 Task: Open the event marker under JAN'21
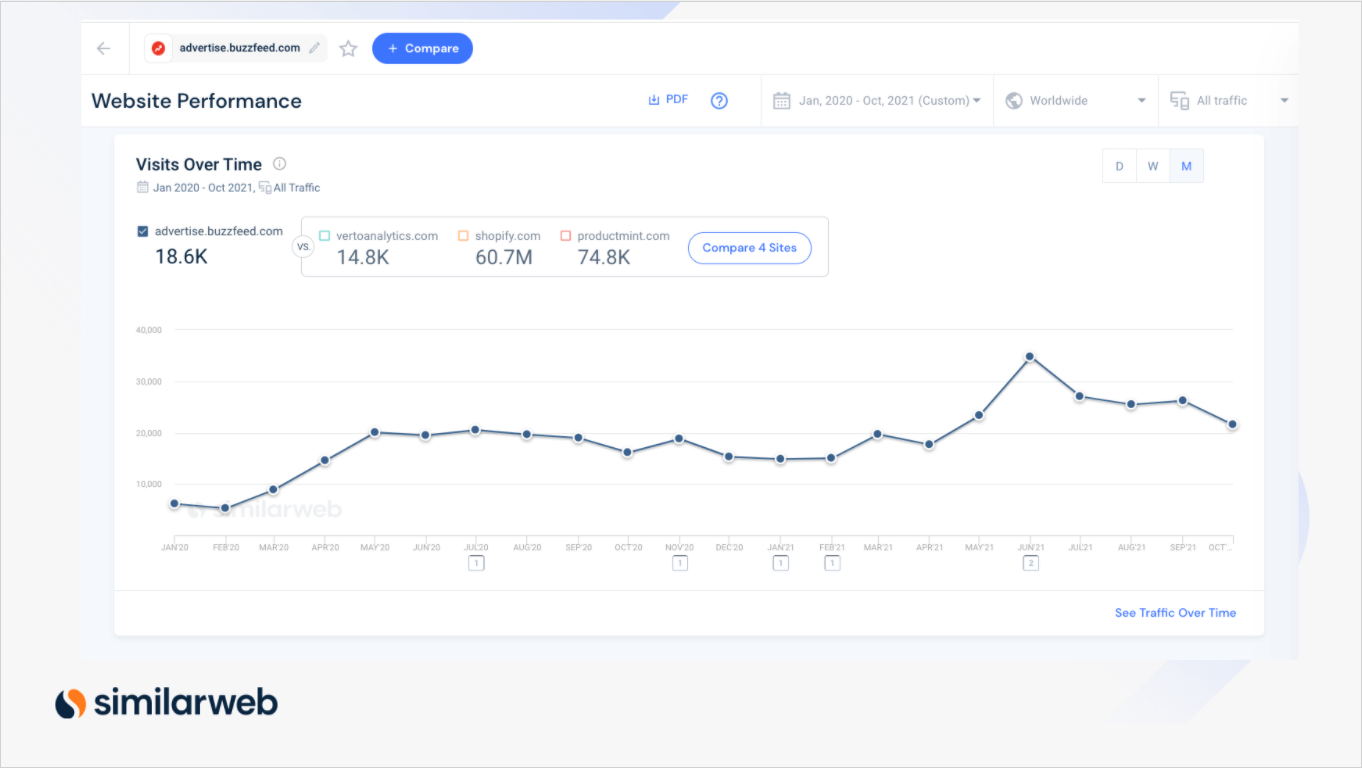tap(781, 563)
